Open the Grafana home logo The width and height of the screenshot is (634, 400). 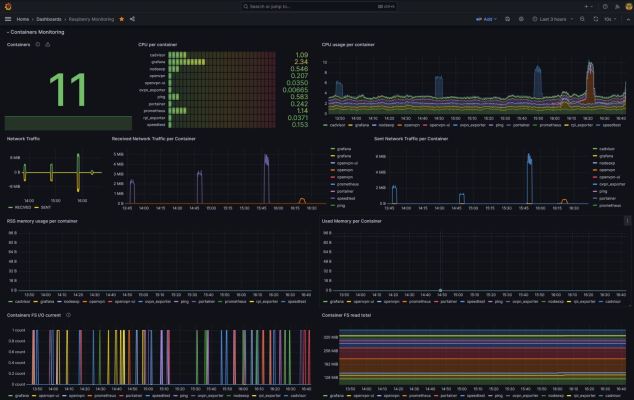pos(8,6)
